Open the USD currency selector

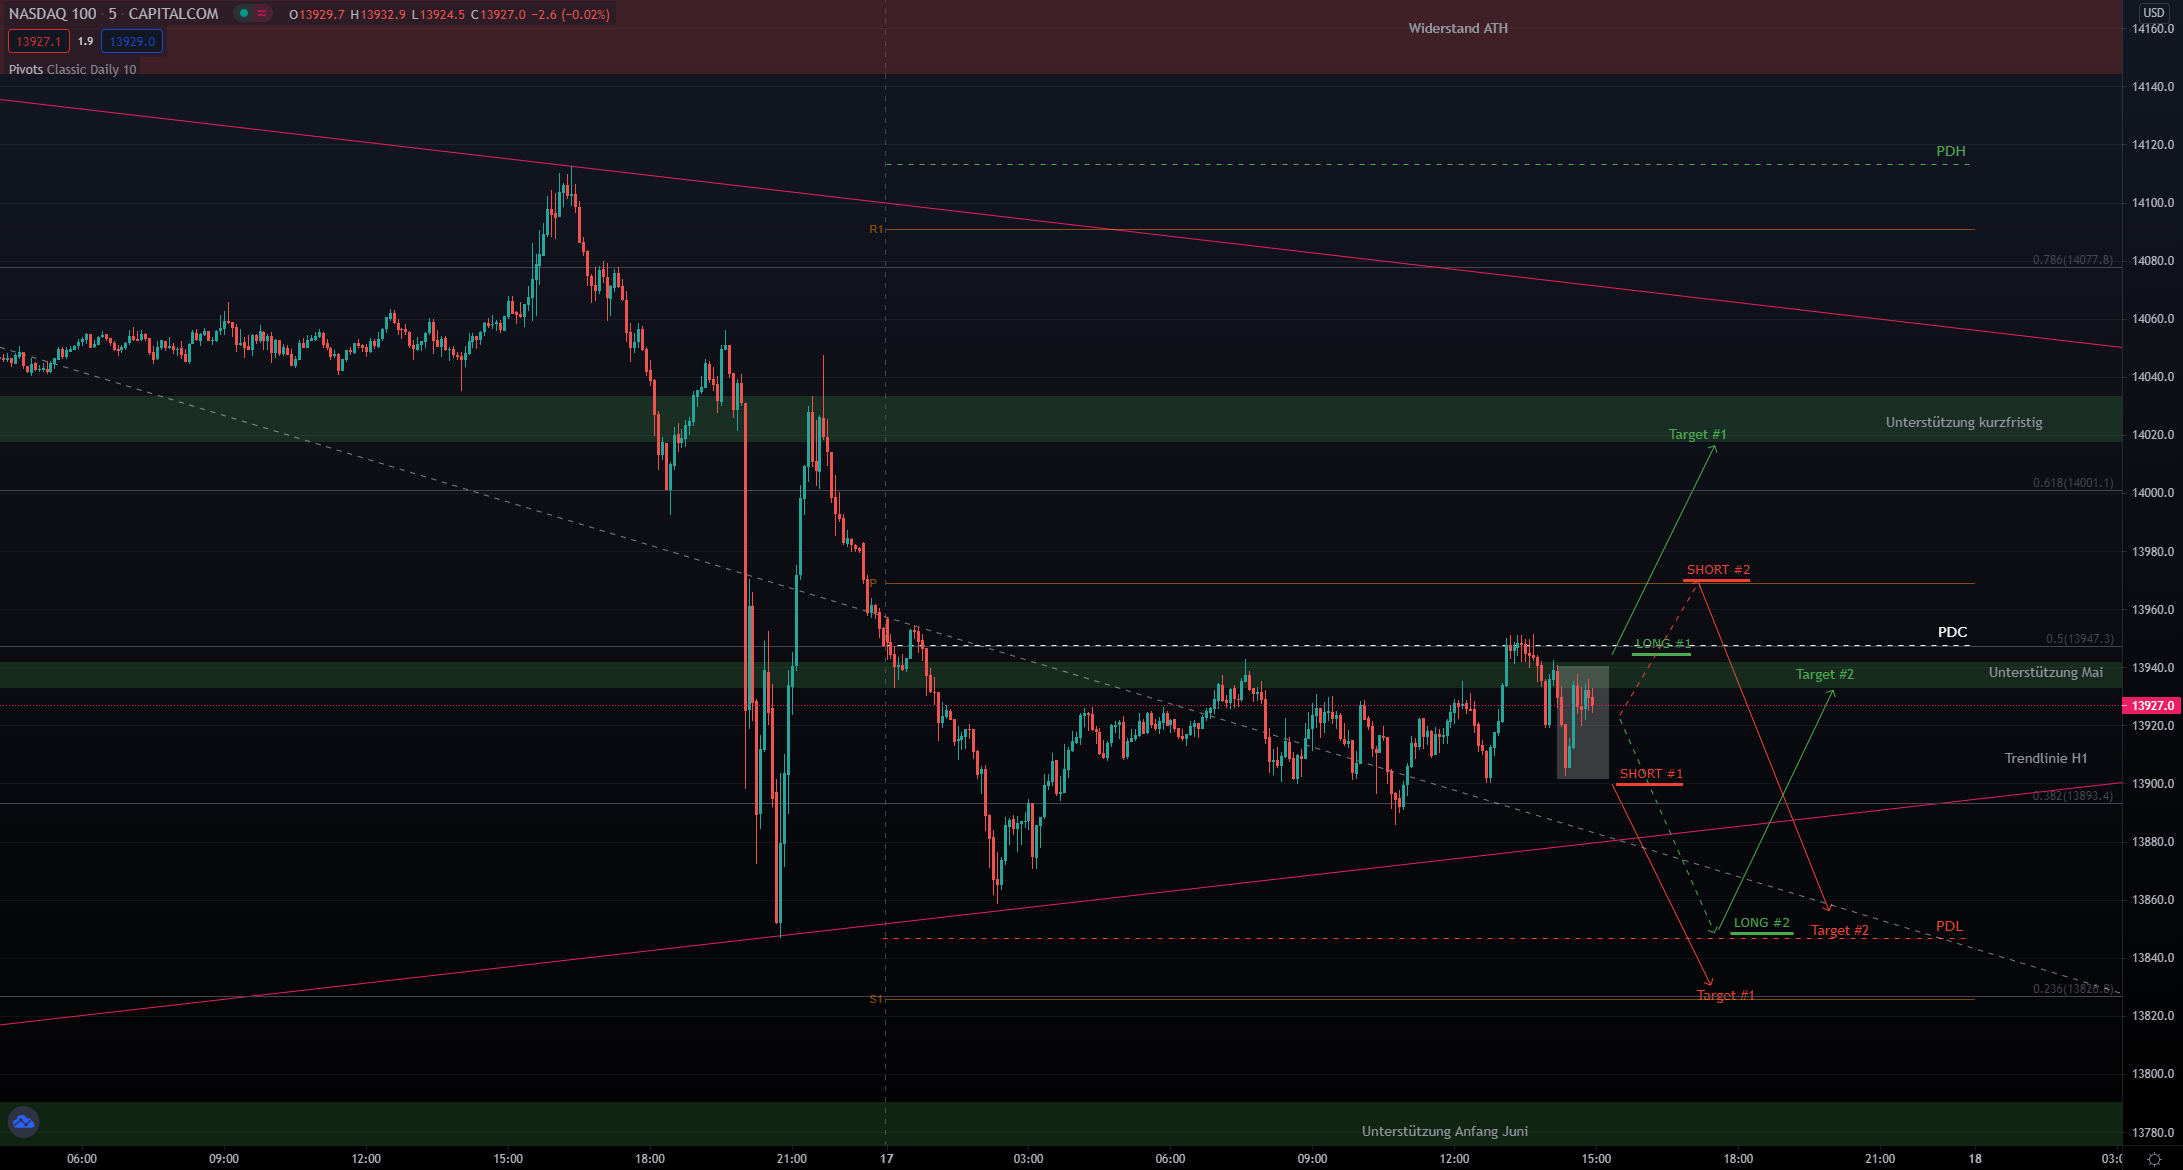[x=2153, y=13]
